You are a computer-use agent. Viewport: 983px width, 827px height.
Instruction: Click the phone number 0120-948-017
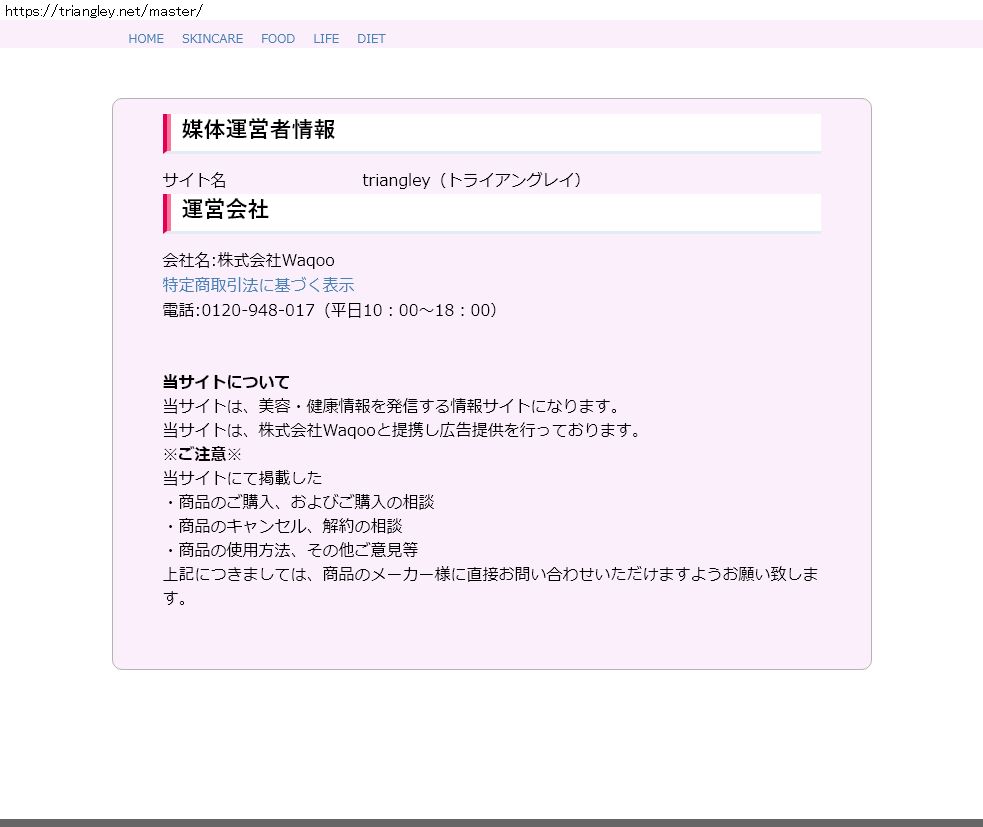pyautogui.click(x=258, y=310)
